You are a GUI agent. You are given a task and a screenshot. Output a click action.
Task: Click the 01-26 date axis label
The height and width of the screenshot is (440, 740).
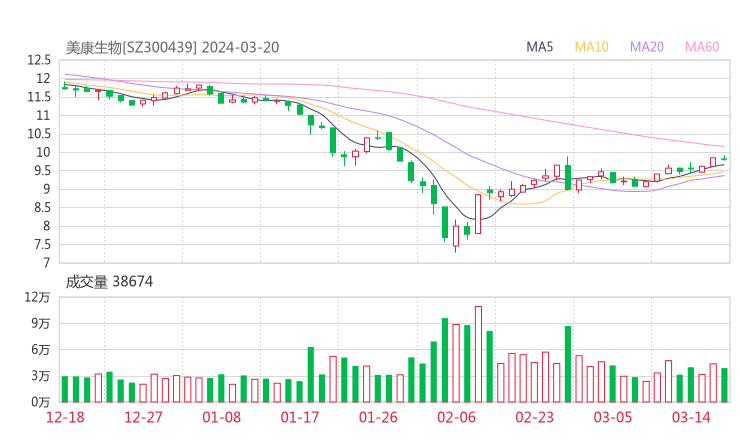point(378,417)
